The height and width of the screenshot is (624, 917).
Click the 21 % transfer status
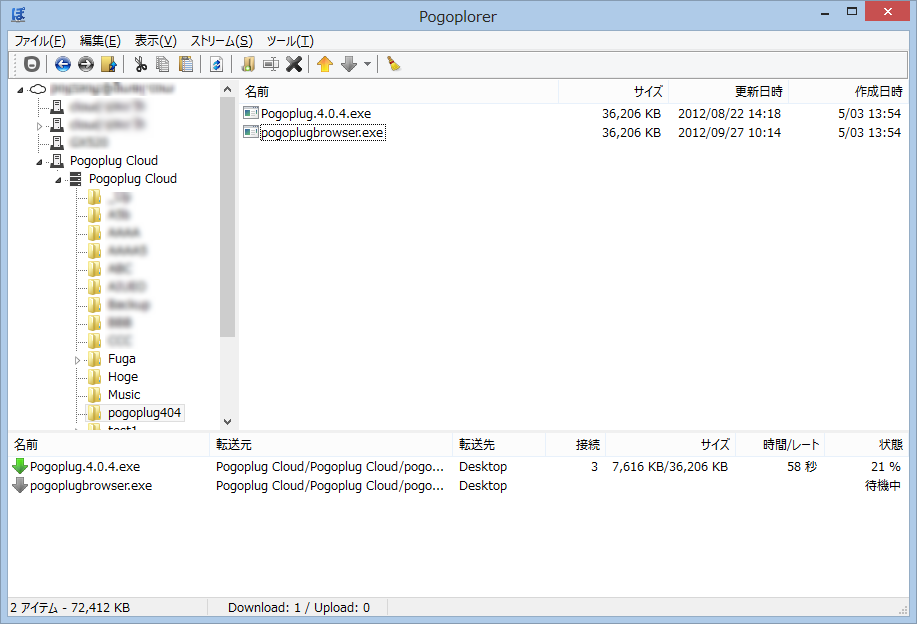tap(885, 467)
